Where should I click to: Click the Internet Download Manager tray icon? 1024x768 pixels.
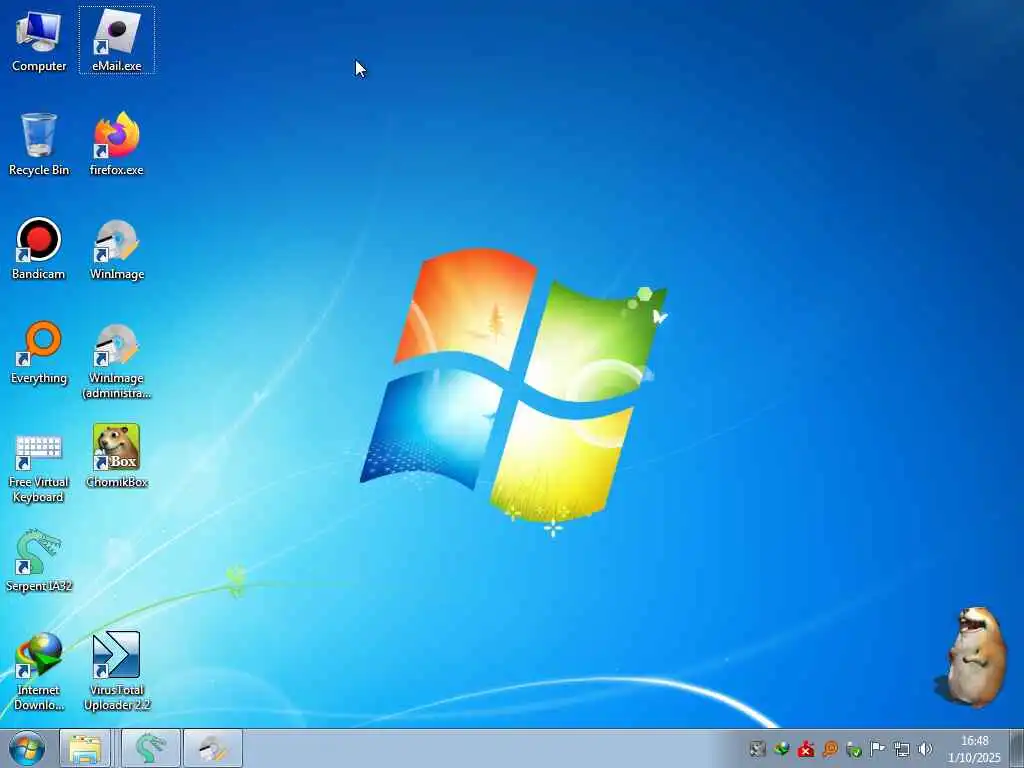coord(781,749)
